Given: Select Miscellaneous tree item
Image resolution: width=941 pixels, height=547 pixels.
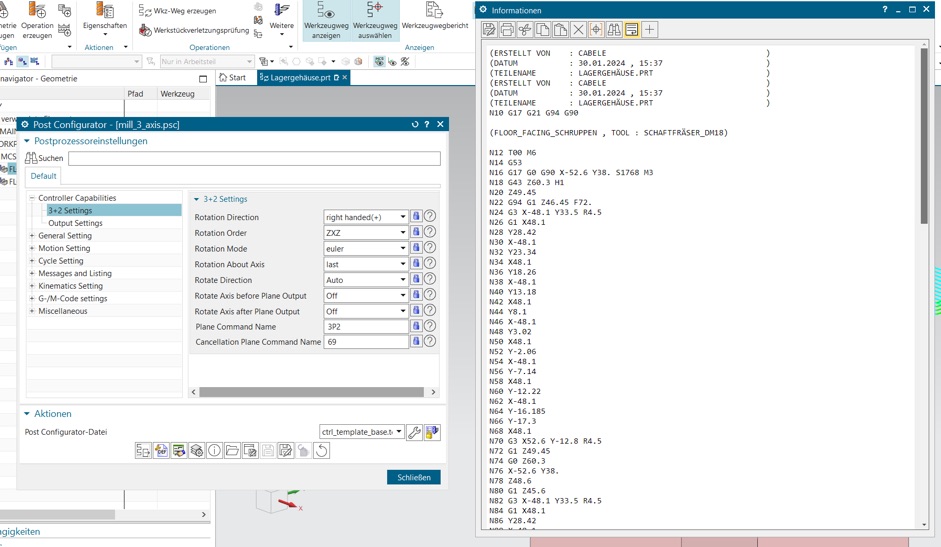Looking at the screenshot, I should point(62,311).
